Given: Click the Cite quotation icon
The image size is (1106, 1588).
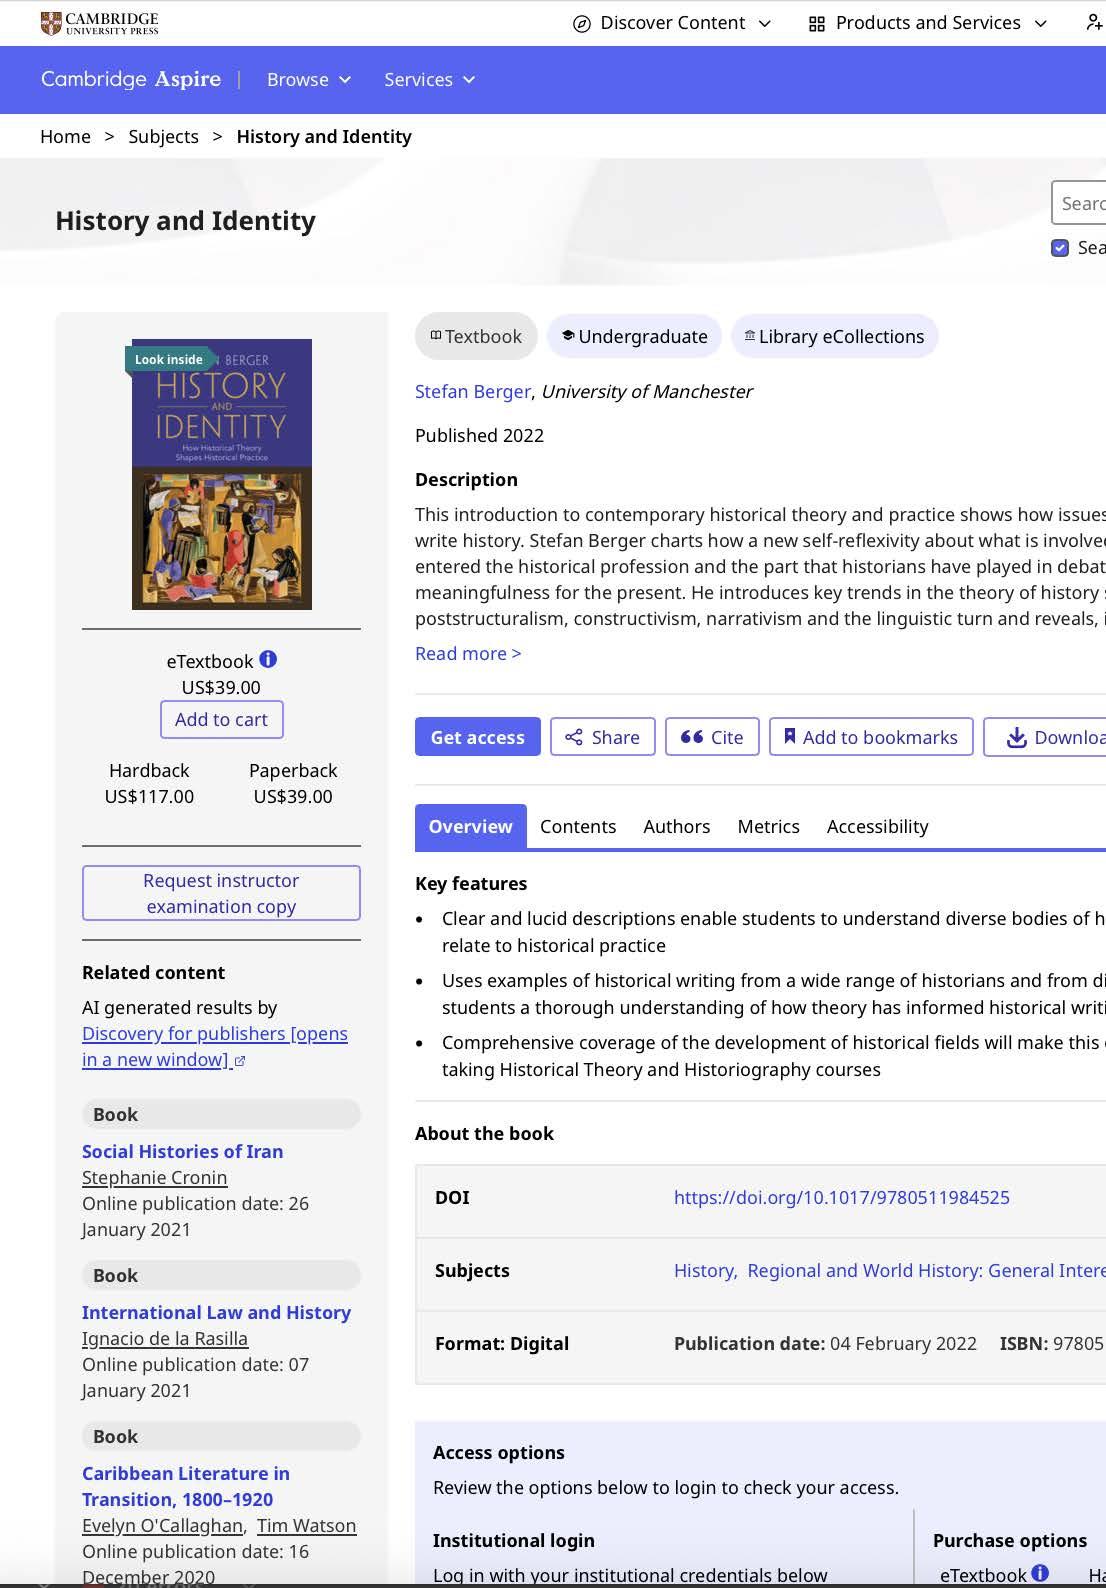Looking at the screenshot, I should coord(692,737).
